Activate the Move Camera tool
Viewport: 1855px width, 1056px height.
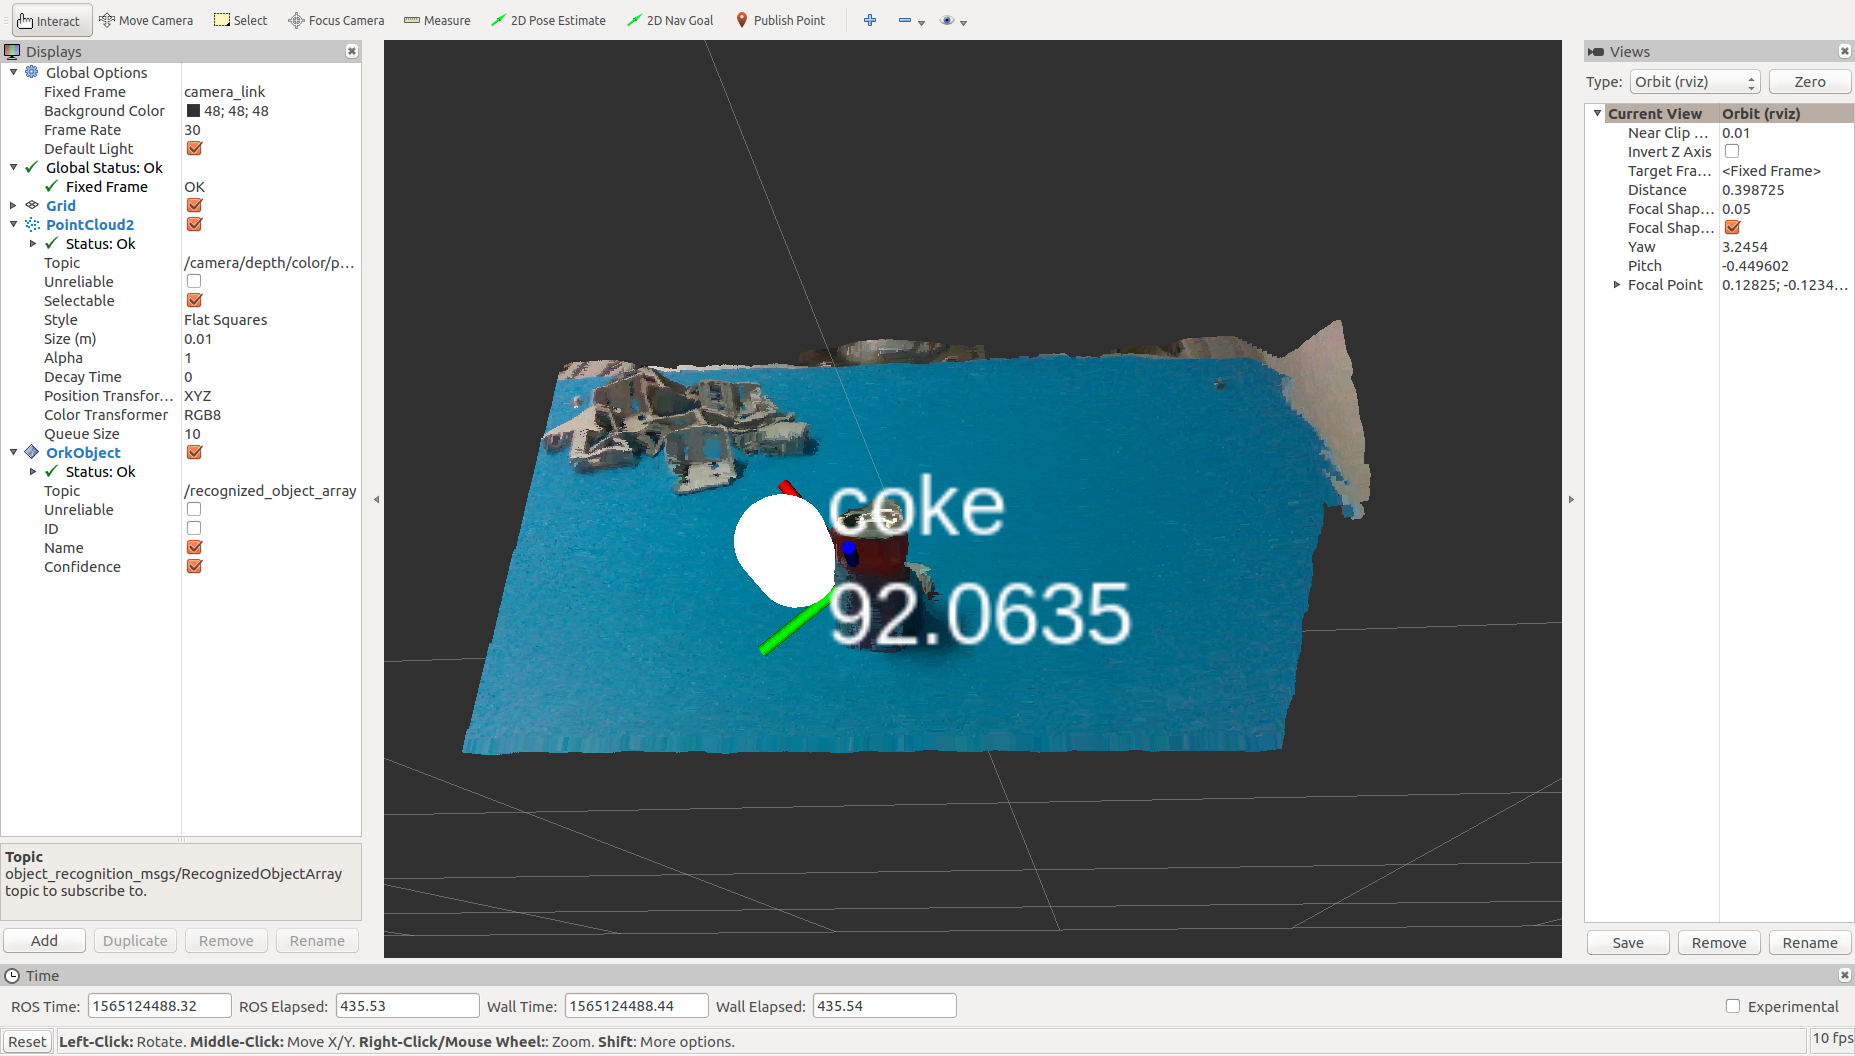coord(146,21)
